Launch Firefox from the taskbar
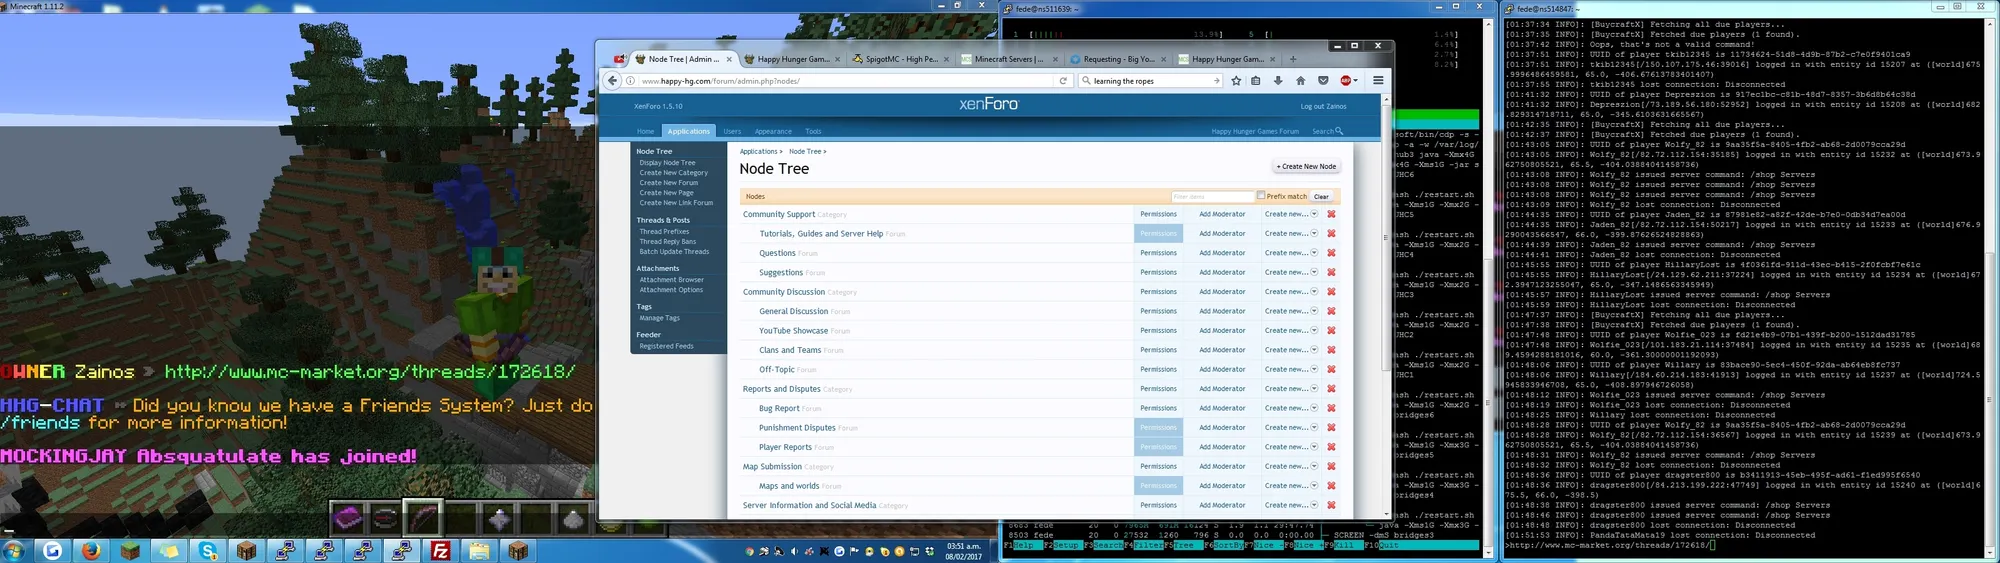This screenshot has width=2000, height=563. (x=91, y=551)
